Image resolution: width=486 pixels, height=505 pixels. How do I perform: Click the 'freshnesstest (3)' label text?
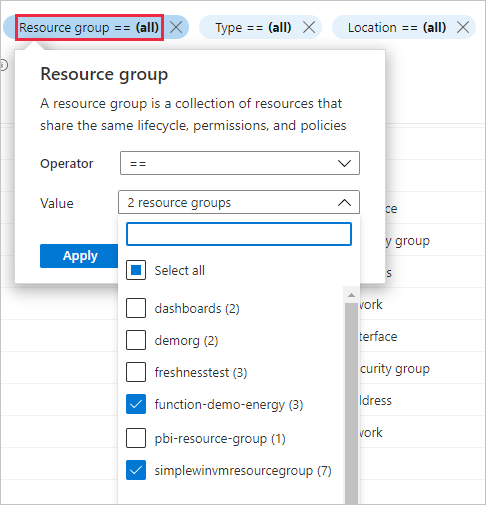click(201, 373)
